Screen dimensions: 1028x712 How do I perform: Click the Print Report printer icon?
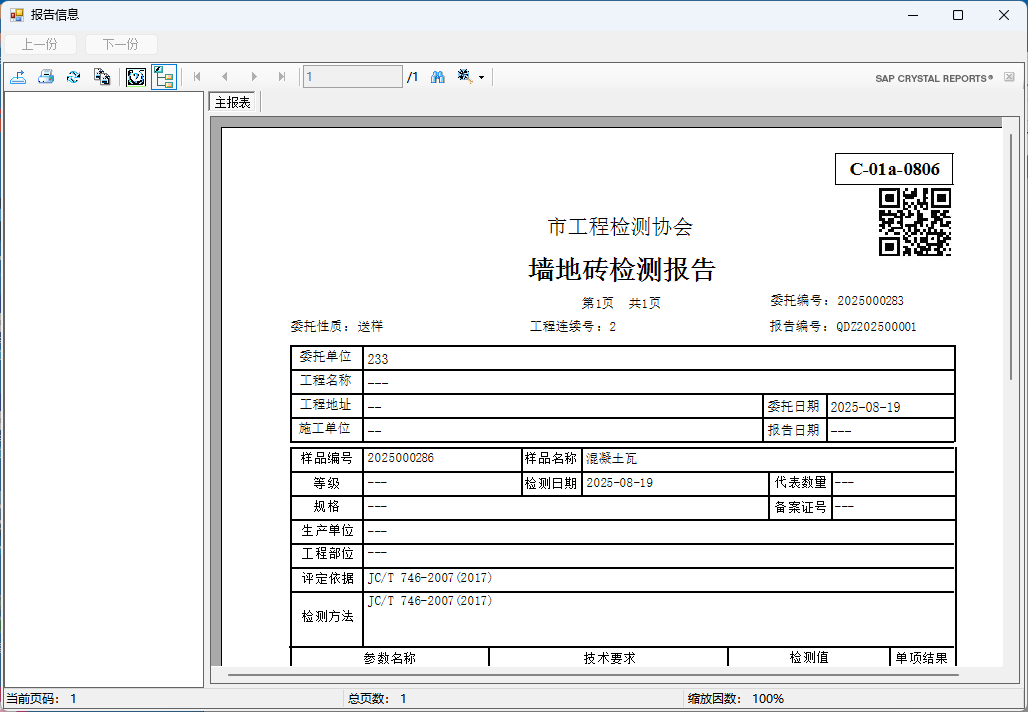tap(46, 77)
